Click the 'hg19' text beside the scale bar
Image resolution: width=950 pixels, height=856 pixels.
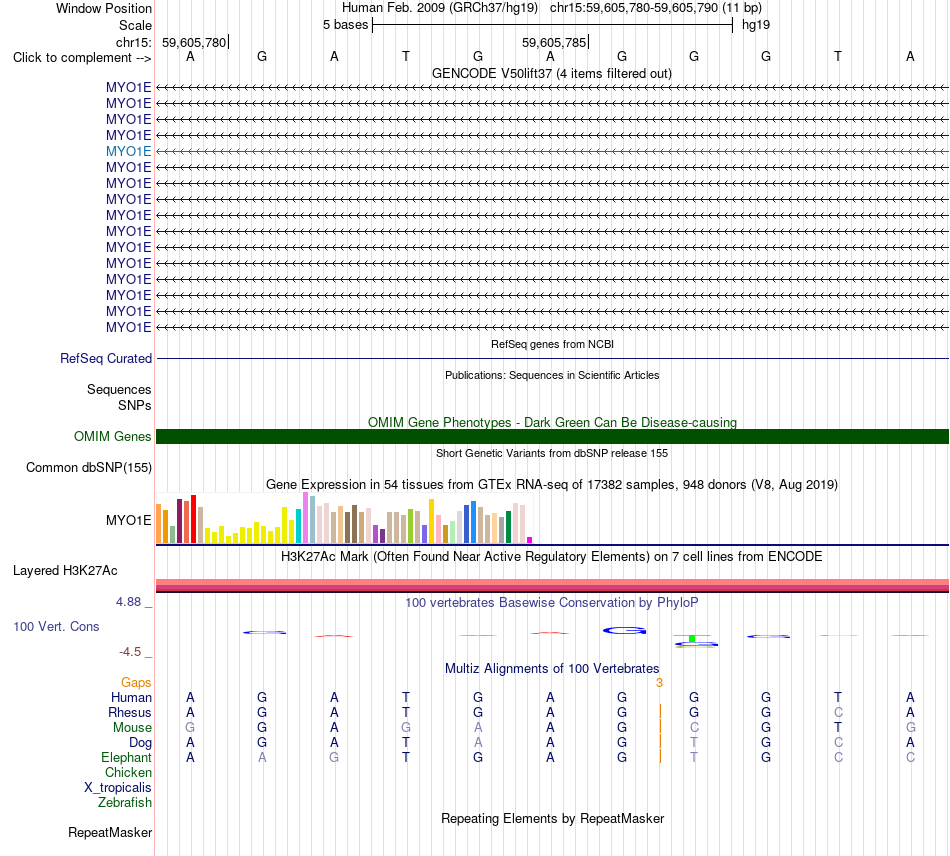click(756, 25)
